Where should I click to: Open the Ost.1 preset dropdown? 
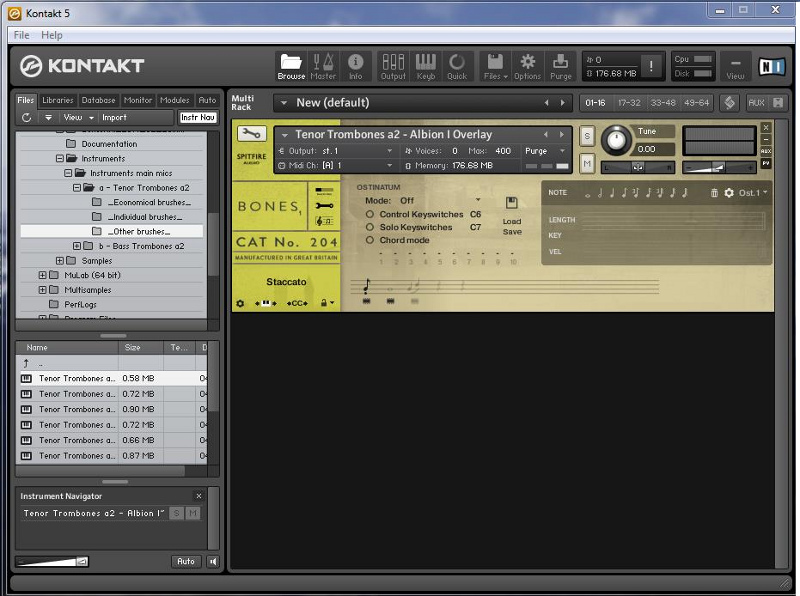[753, 192]
